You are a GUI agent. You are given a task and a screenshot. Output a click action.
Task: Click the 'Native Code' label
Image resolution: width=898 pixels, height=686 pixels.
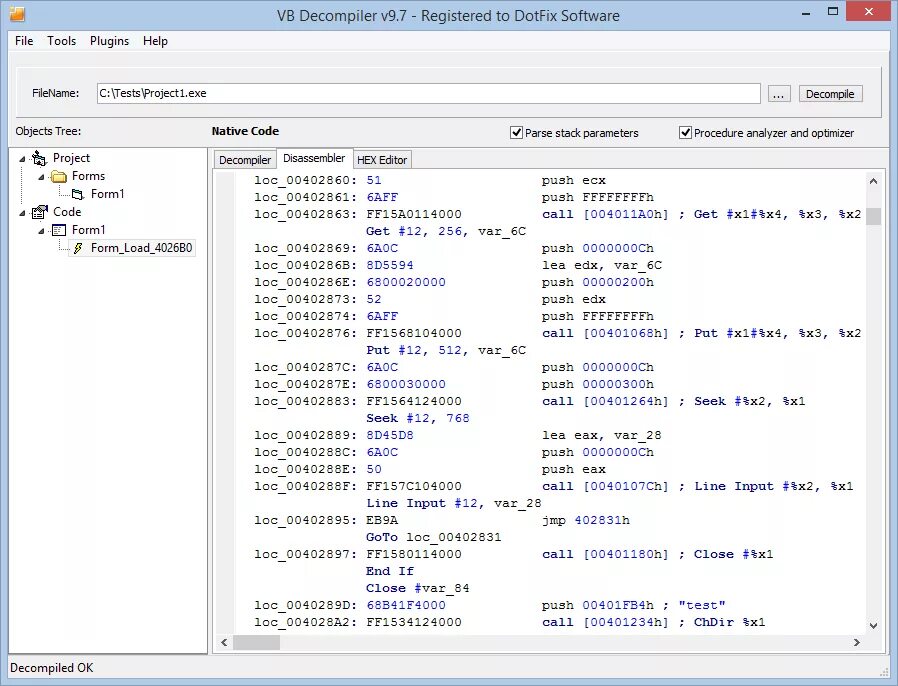click(x=245, y=131)
